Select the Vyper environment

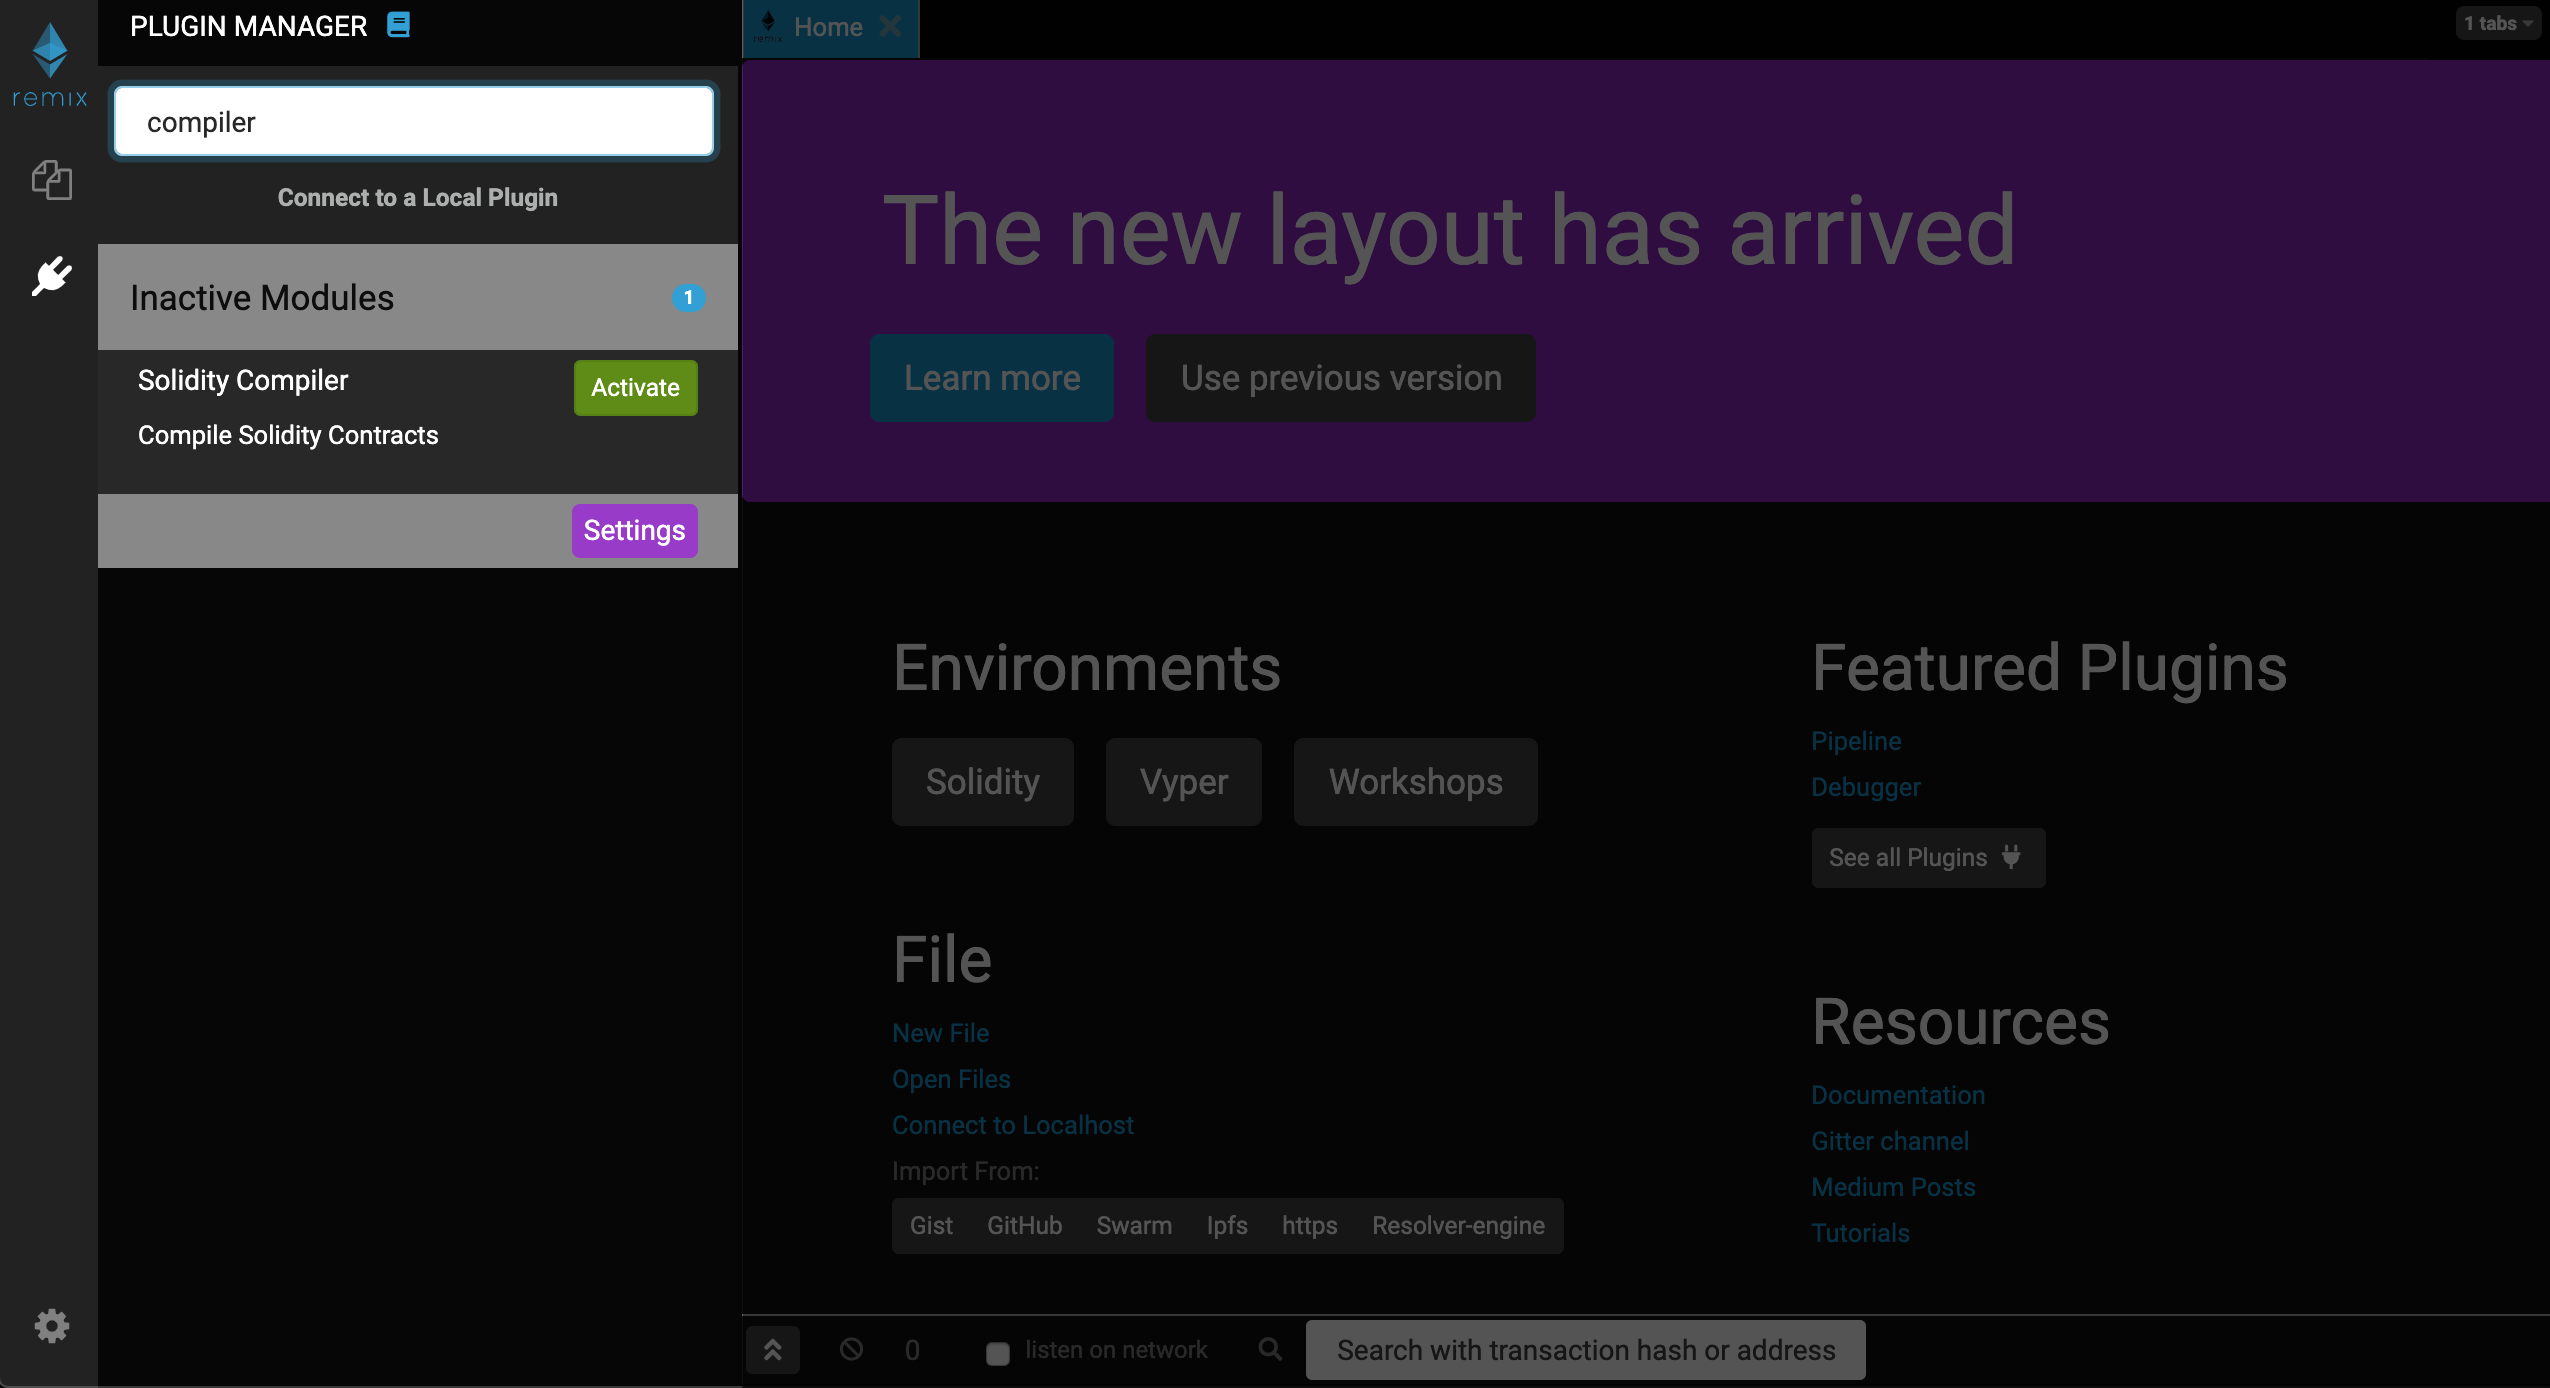tap(1184, 782)
